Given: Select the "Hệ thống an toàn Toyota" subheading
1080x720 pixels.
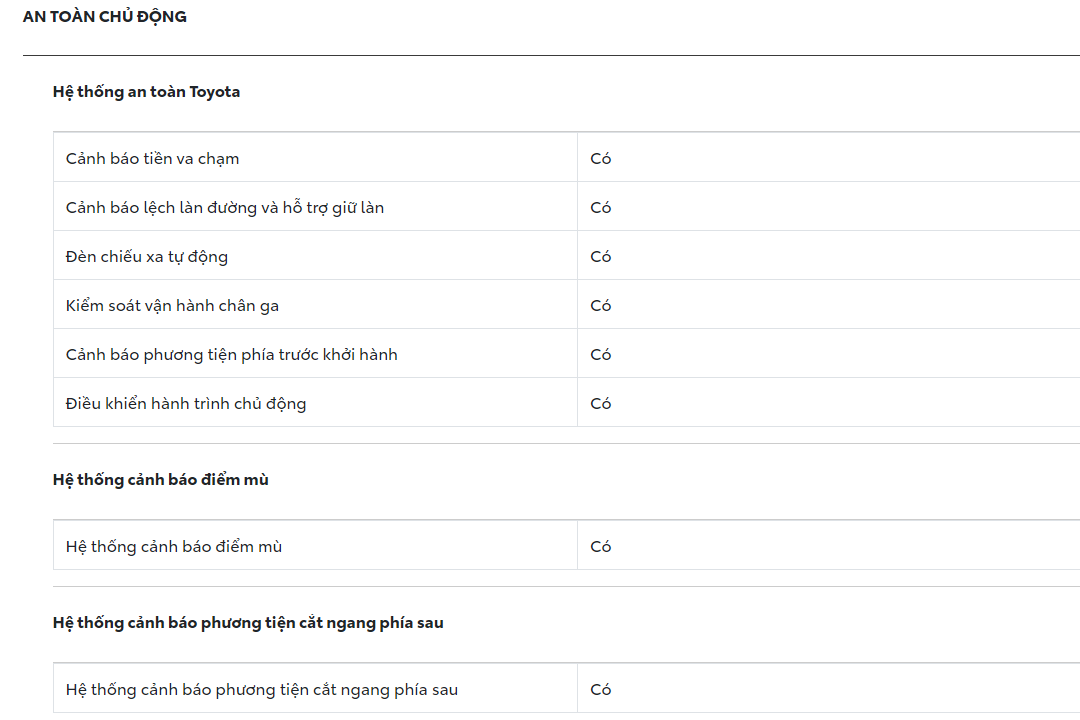Looking at the screenshot, I should [x=146, y=92].
